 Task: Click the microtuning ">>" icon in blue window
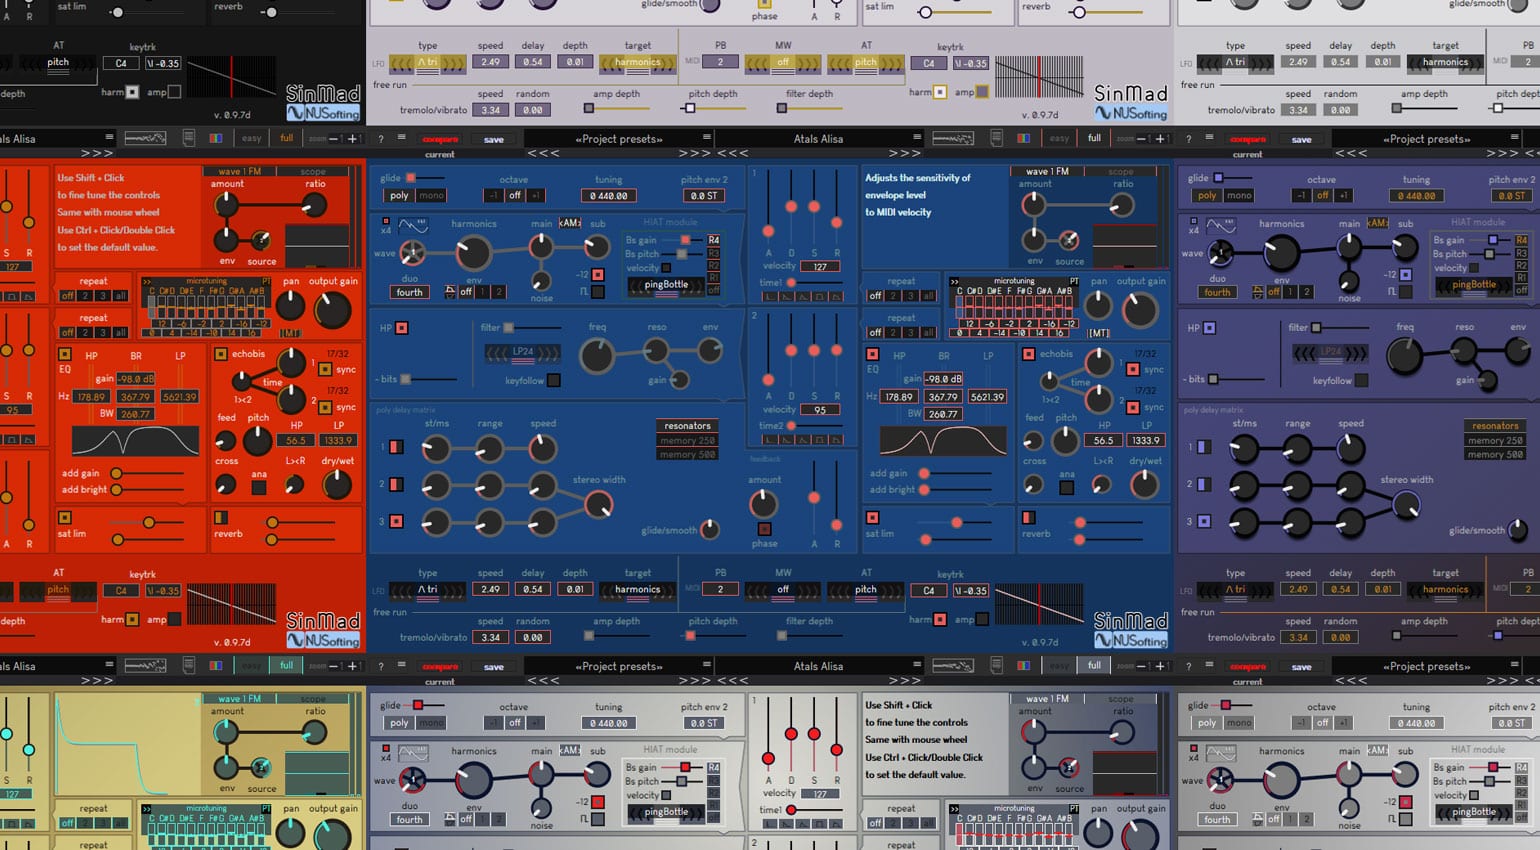[955, 282]
